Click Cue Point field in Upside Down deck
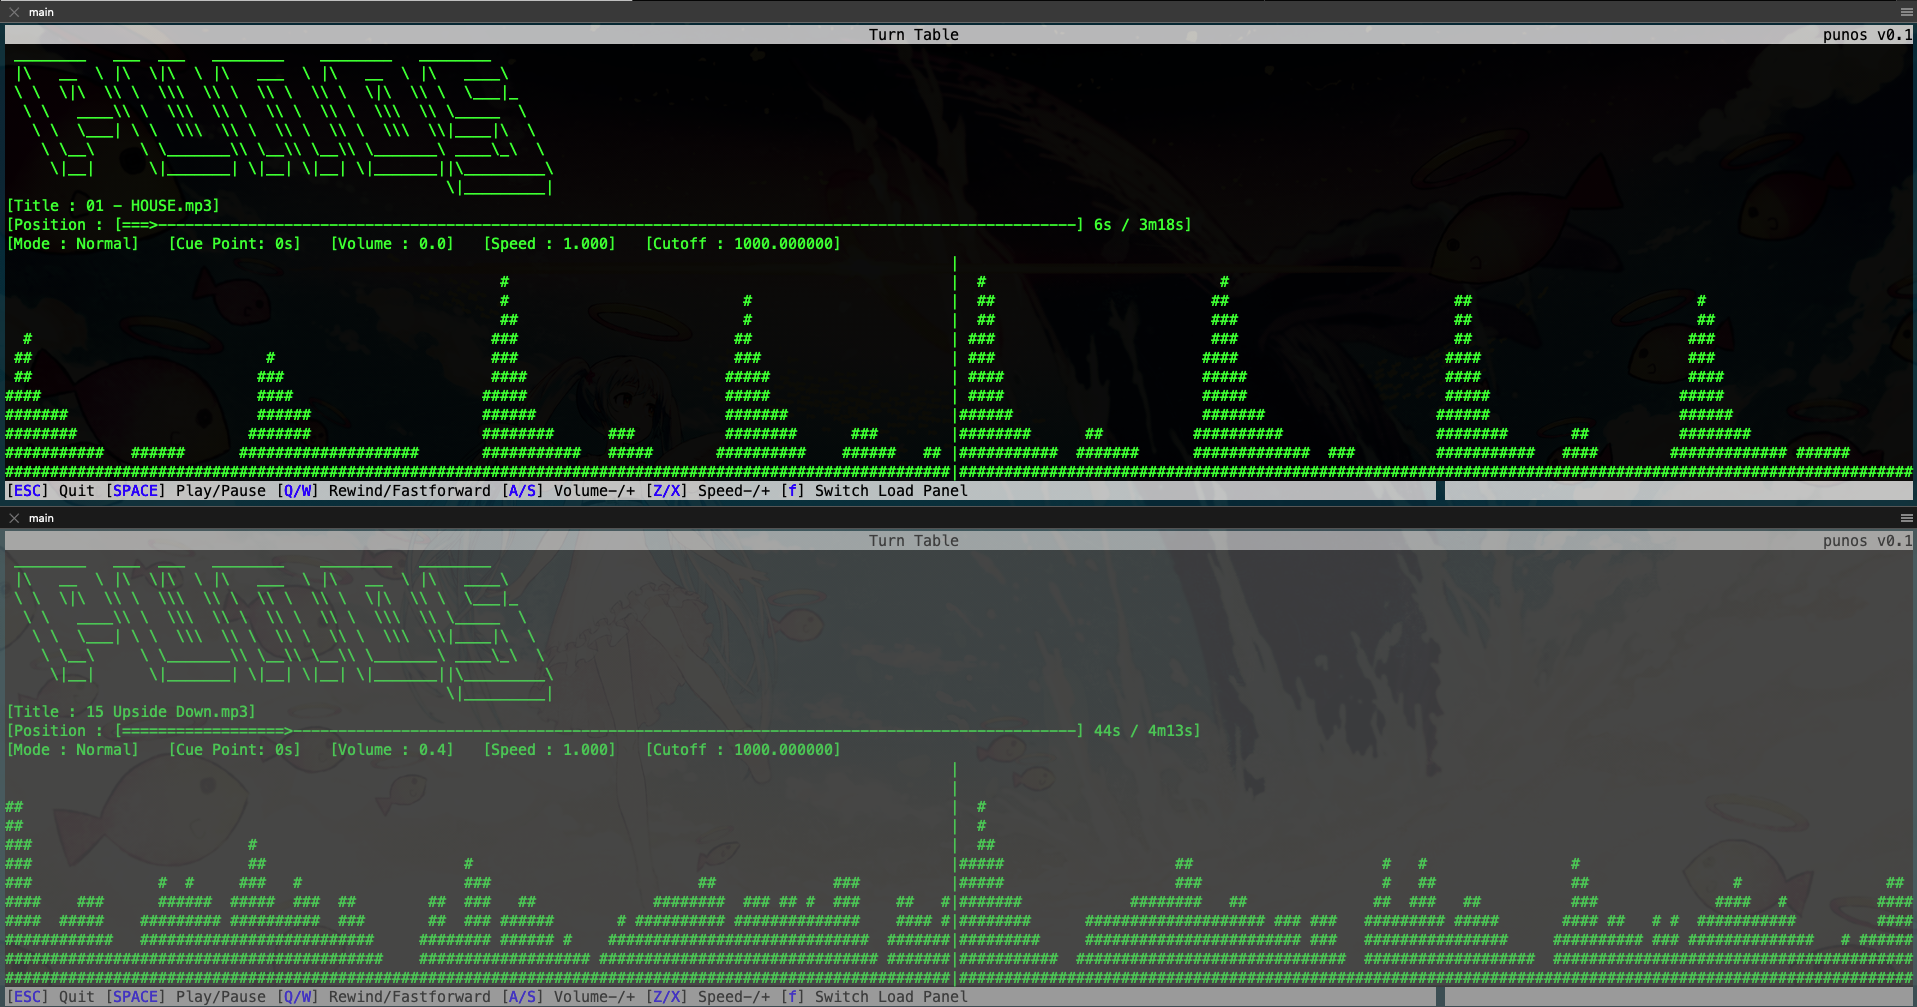The height and width of the screenshot is (1007, 1917). (234, 750)
